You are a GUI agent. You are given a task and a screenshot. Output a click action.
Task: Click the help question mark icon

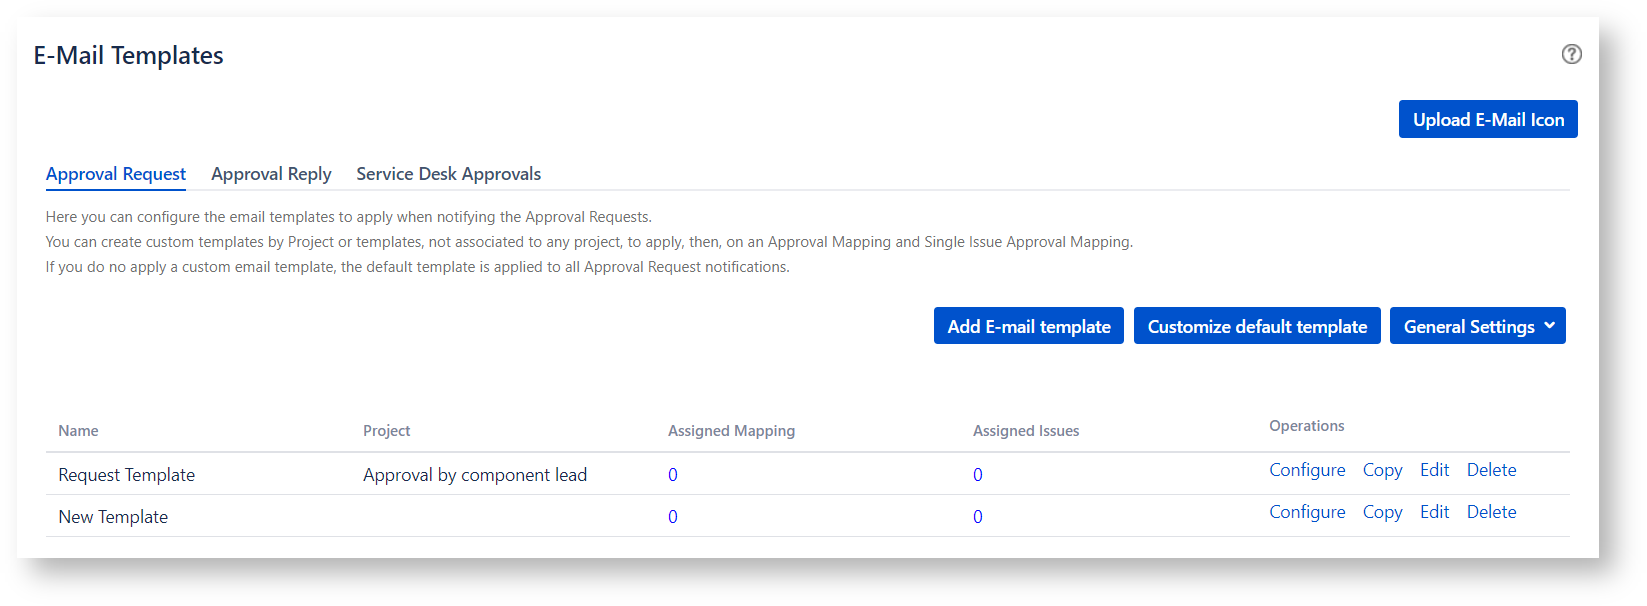click(1571, 54)
